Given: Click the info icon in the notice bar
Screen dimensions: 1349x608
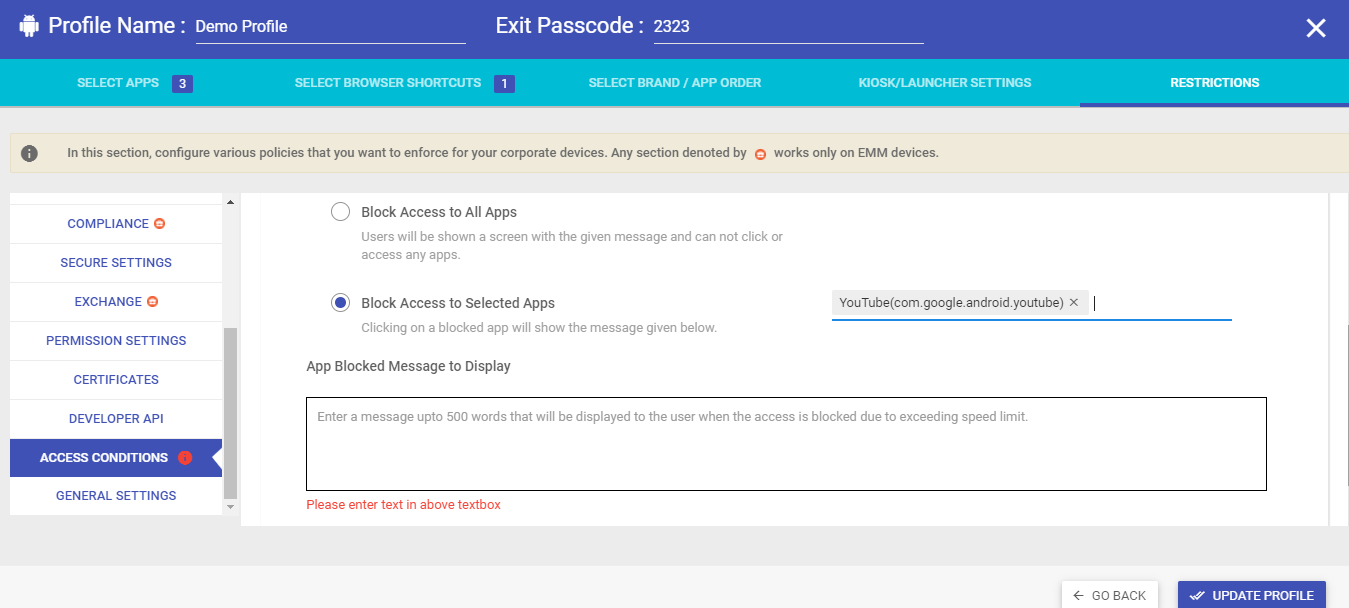Looking at the screenshot, I should pyautogui.click(x=29, y=152).
